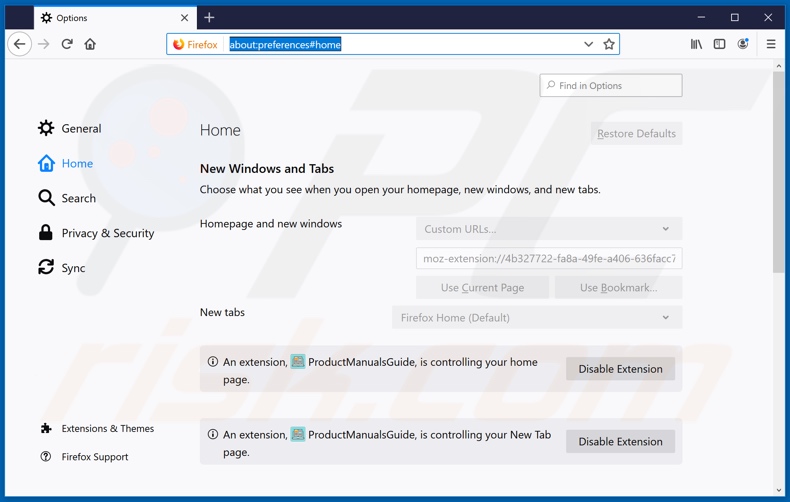
Task: Click the browser Back arrow button
Action: click(19, 44)
